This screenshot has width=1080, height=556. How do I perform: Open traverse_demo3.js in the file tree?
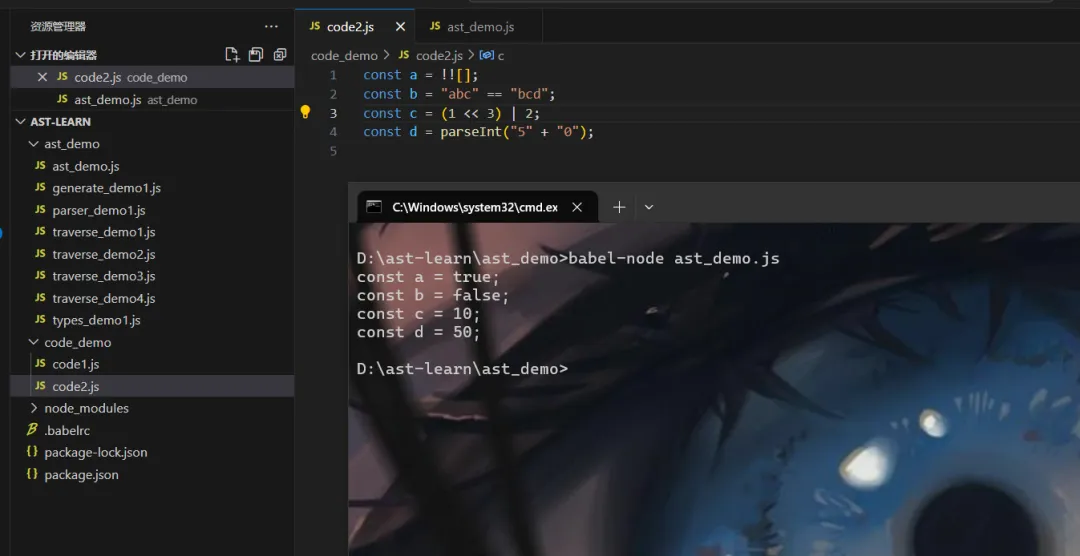(103, 276)
